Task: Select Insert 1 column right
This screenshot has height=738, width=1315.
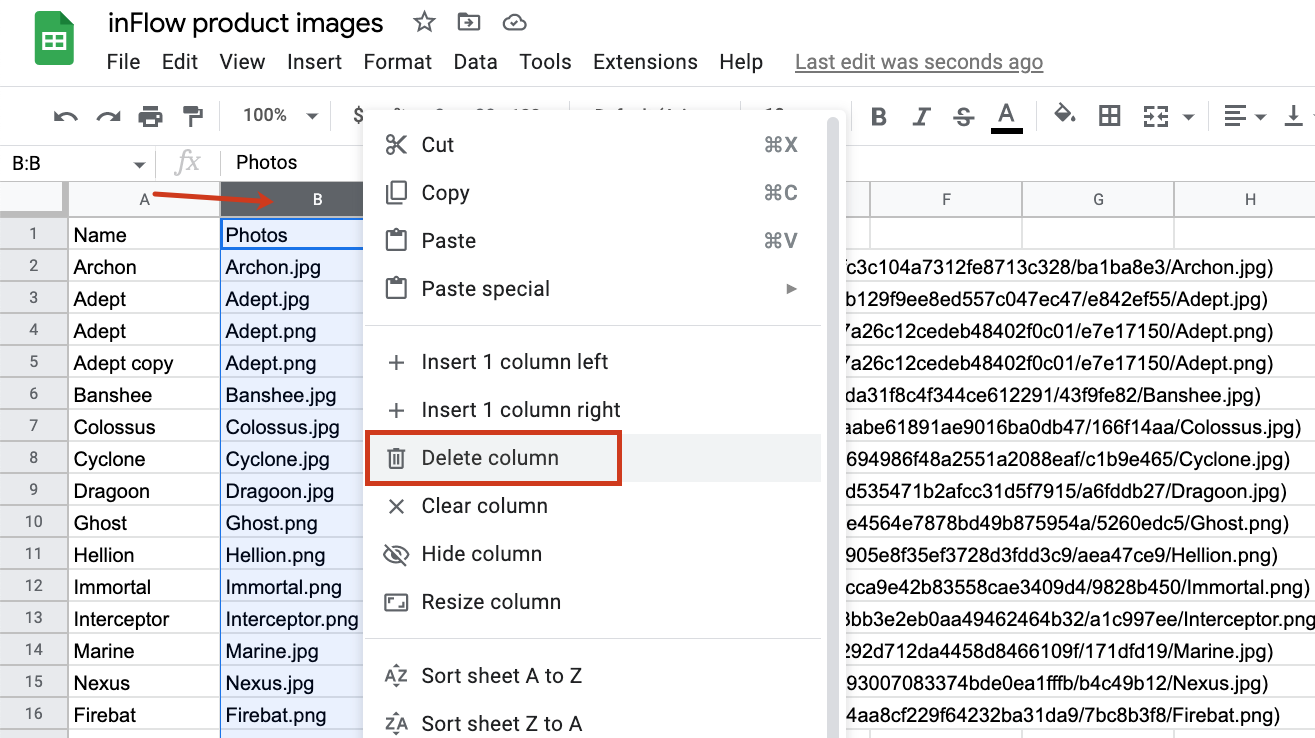Action: tap(593, 410)
